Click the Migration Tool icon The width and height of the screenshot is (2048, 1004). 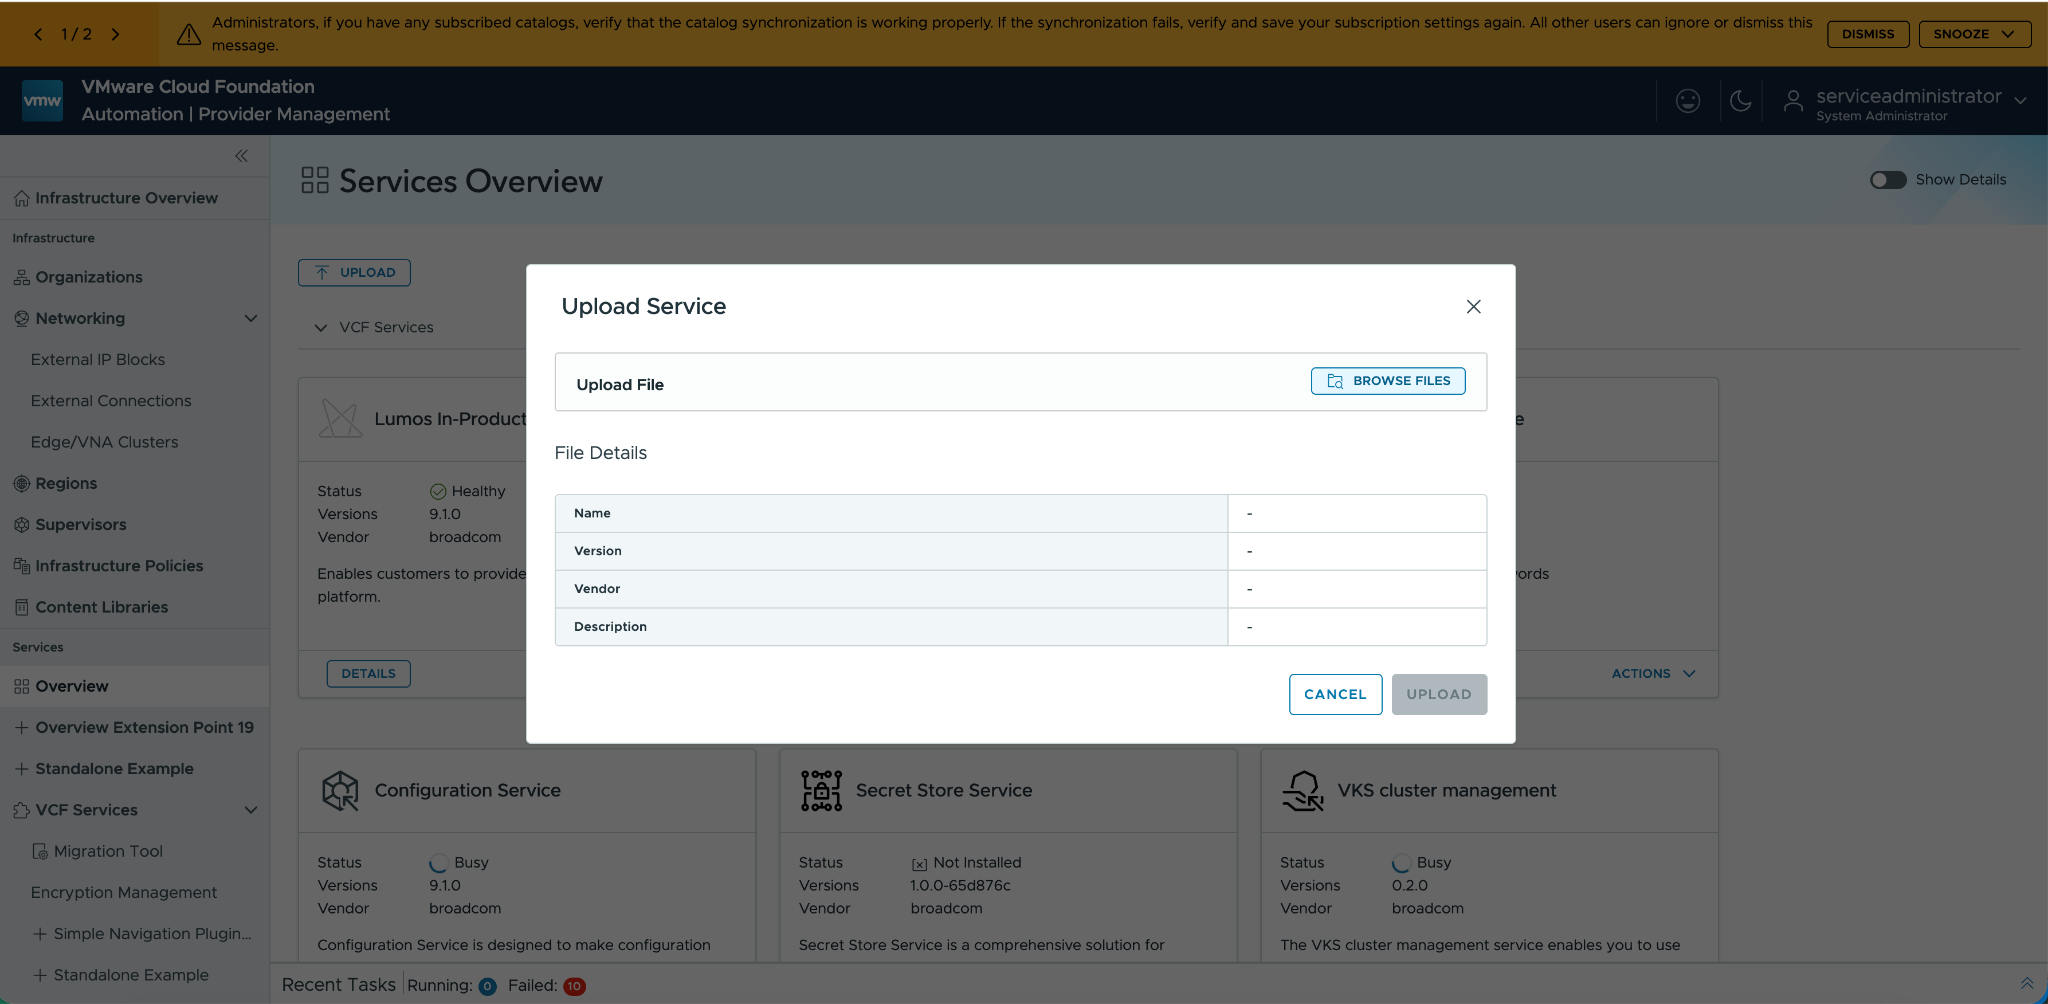pos(40,852)
